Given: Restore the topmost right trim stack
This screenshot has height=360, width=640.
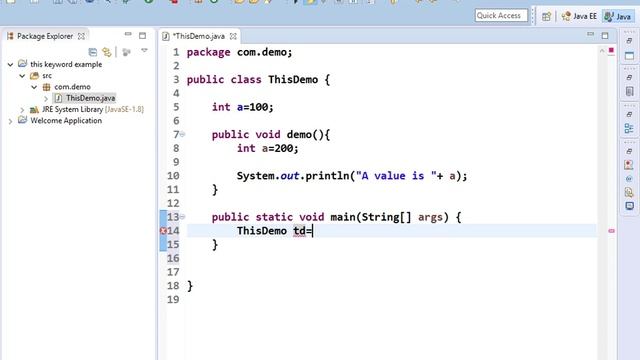Looking at the screenshot, I should point(629,40).
